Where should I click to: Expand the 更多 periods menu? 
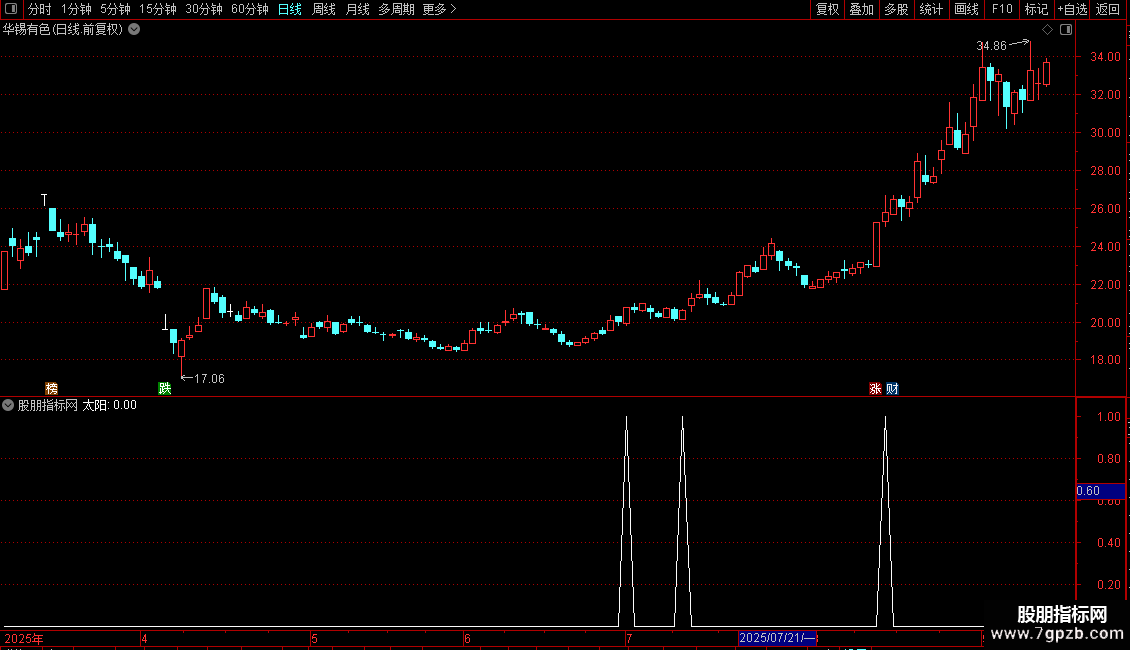(439, 9)
